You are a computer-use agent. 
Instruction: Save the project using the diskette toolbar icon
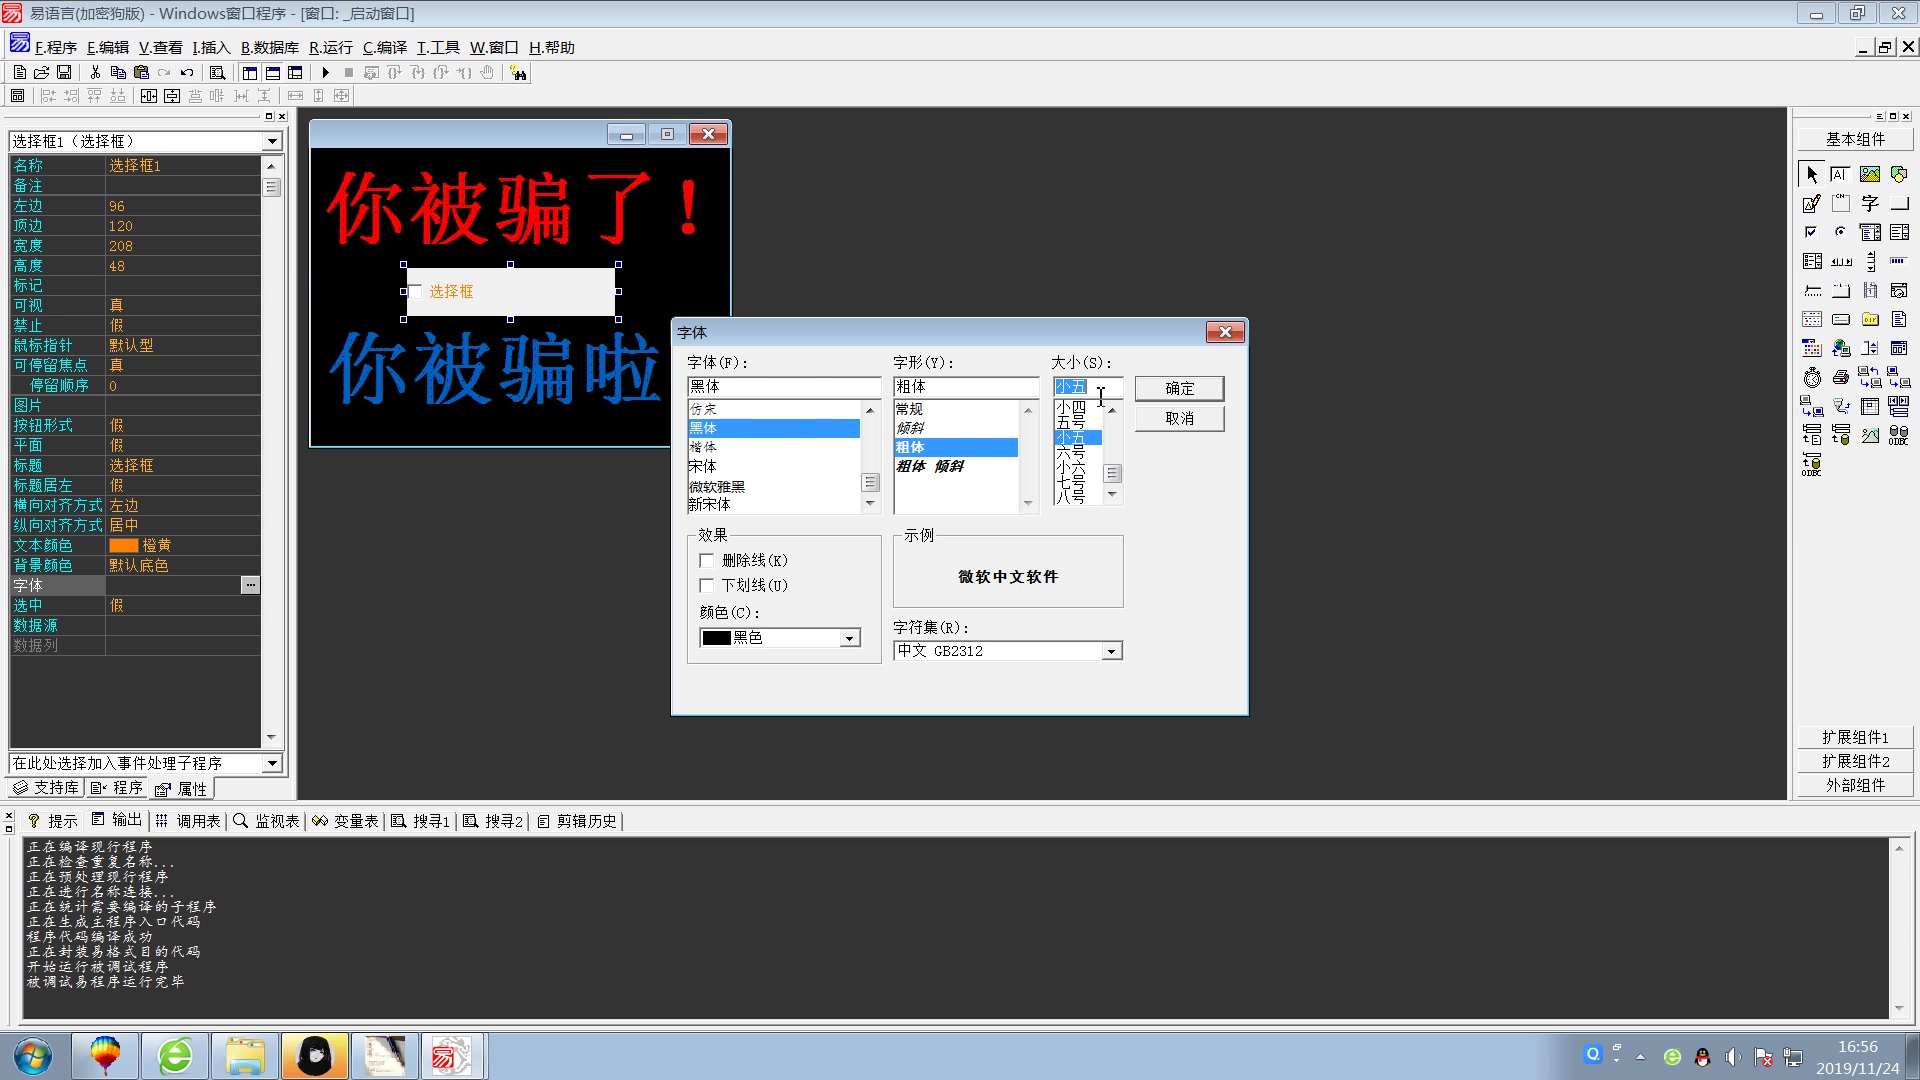pyautogui.click(x=64, y=72)
